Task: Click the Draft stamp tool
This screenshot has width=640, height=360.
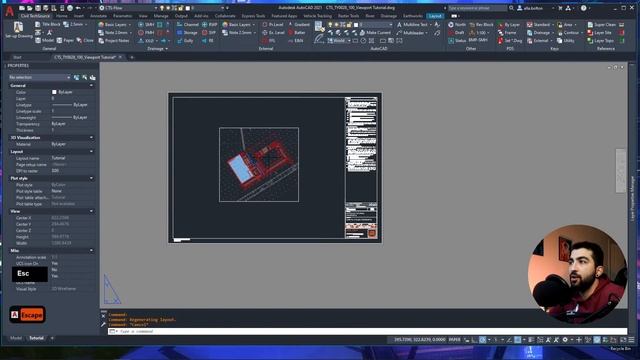Action: pos(456,32)
